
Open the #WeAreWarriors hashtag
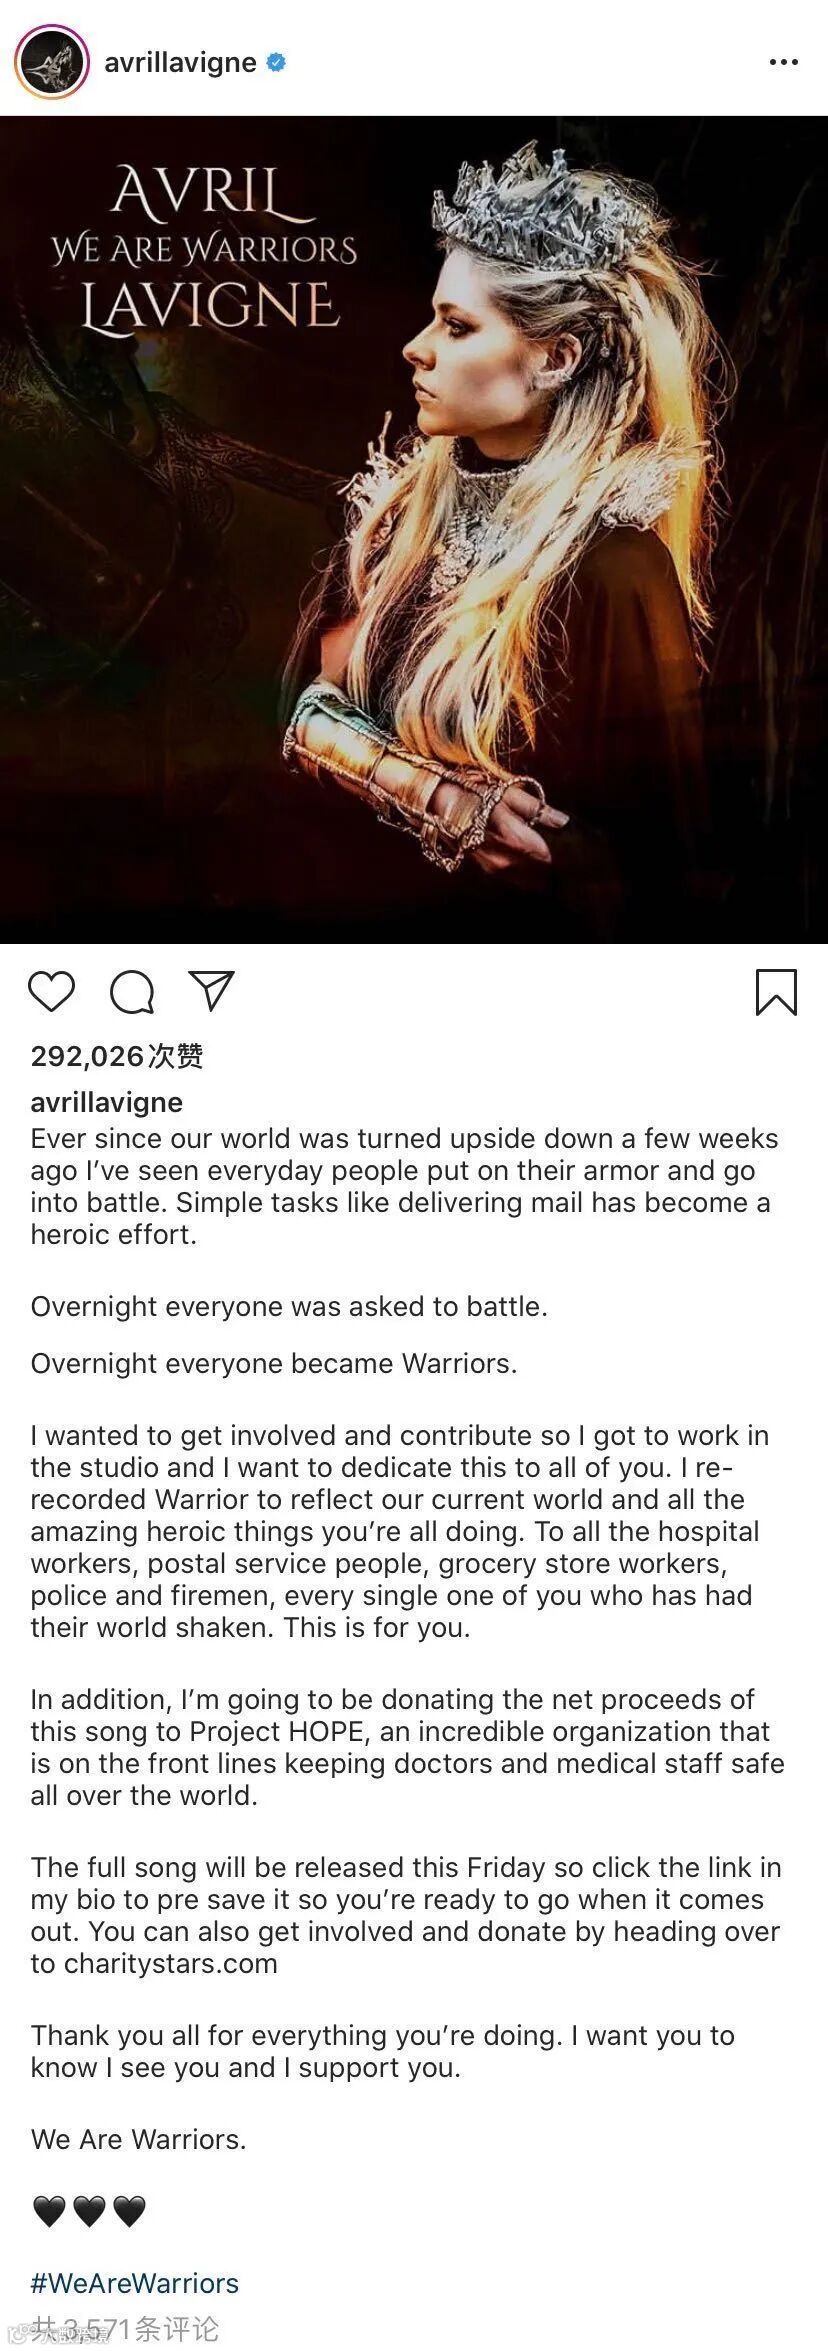tap(135, 2283)
